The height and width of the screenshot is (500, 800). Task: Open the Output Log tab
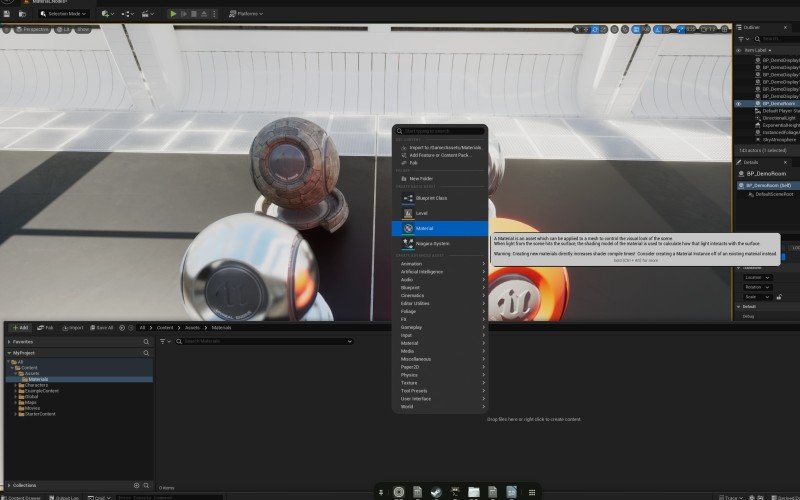[x=64, y=497]
